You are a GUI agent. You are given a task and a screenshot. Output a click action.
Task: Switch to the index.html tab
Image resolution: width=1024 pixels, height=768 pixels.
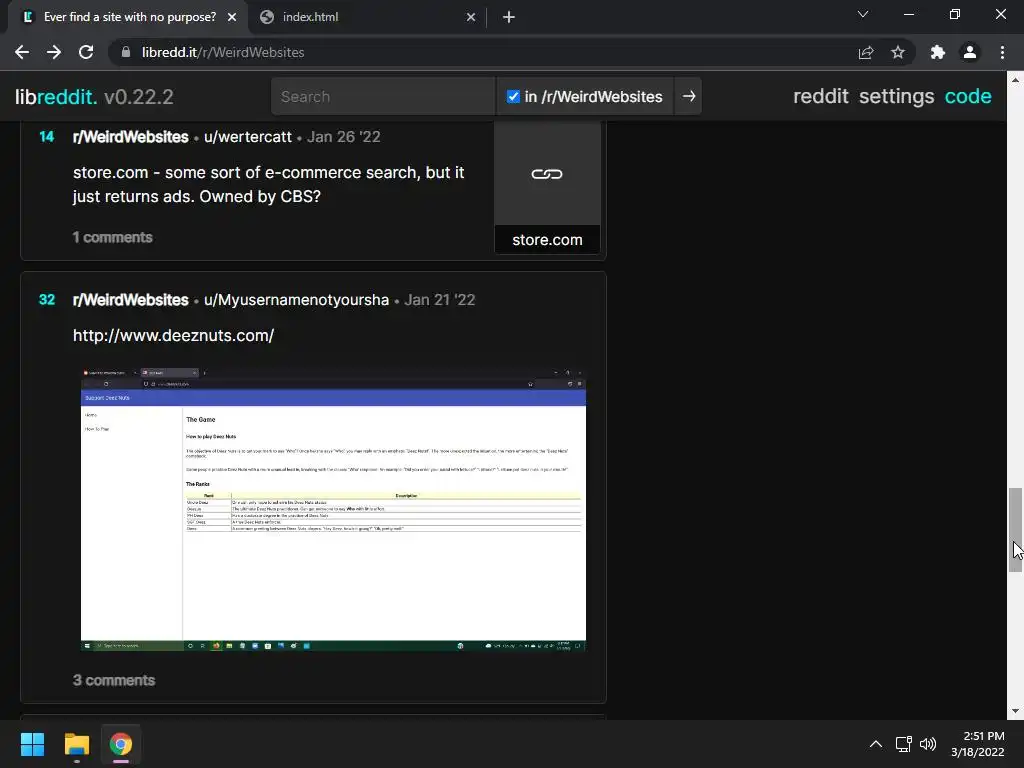(x=367, y=17)
